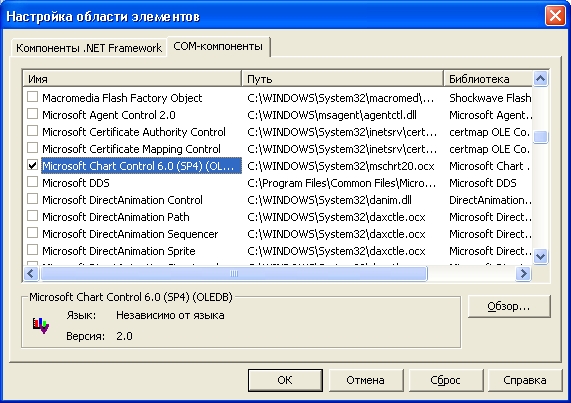Select the Microsoft Certificate Authority Control name
The image size is (571, 403).
[x=134, y=132]
